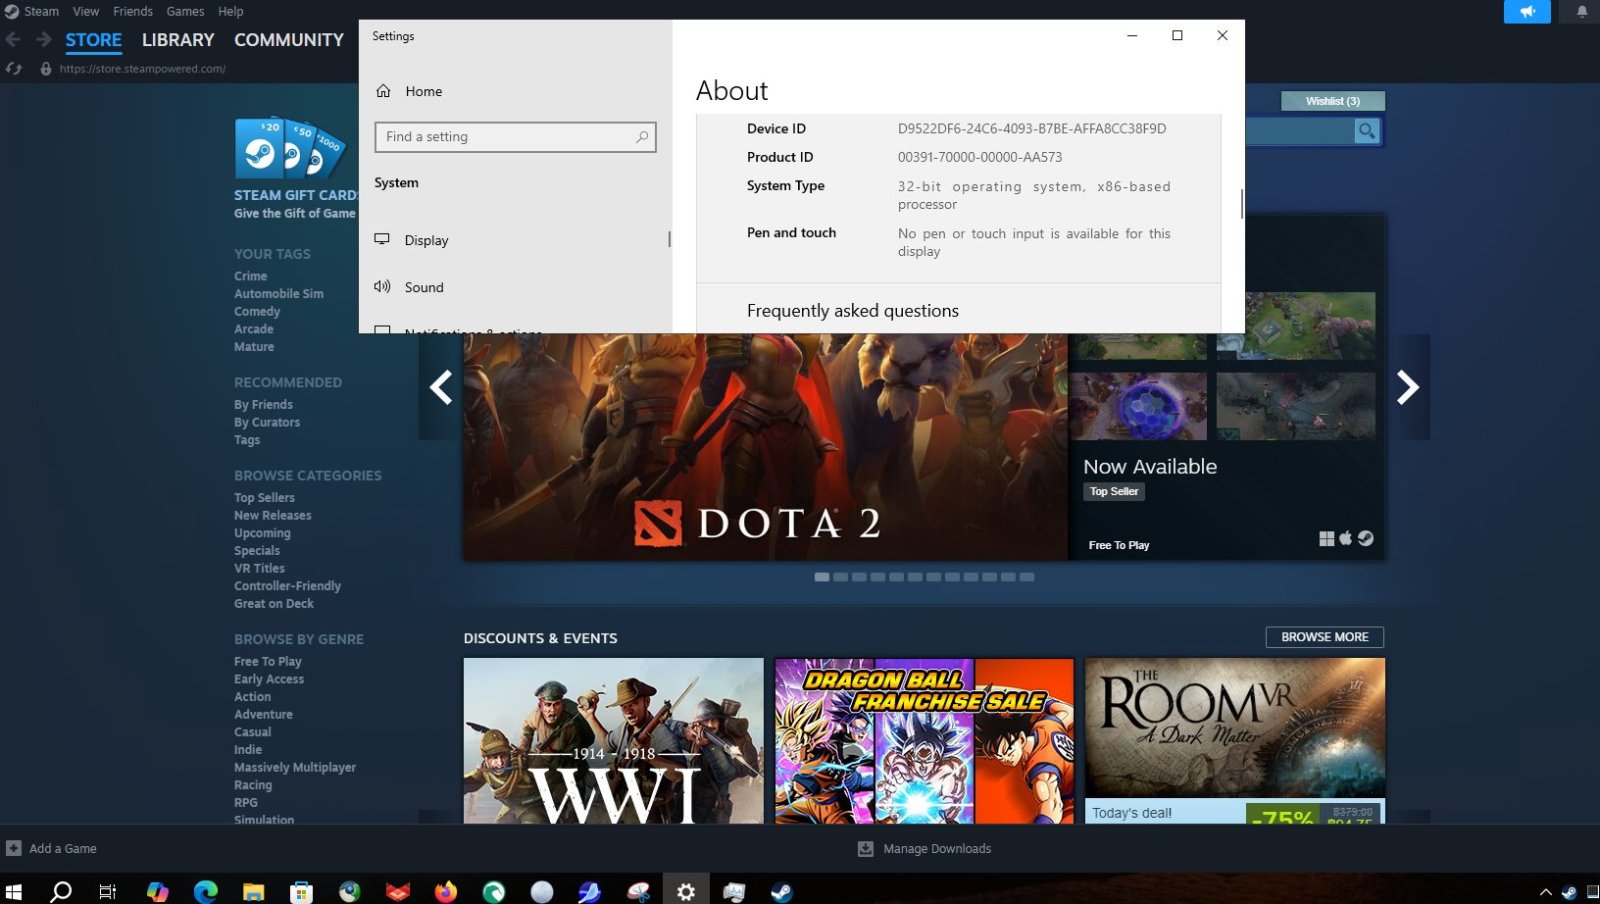Click the Sound speaker icon in Settings
1600x904 pixels.
tap(382, 286)
